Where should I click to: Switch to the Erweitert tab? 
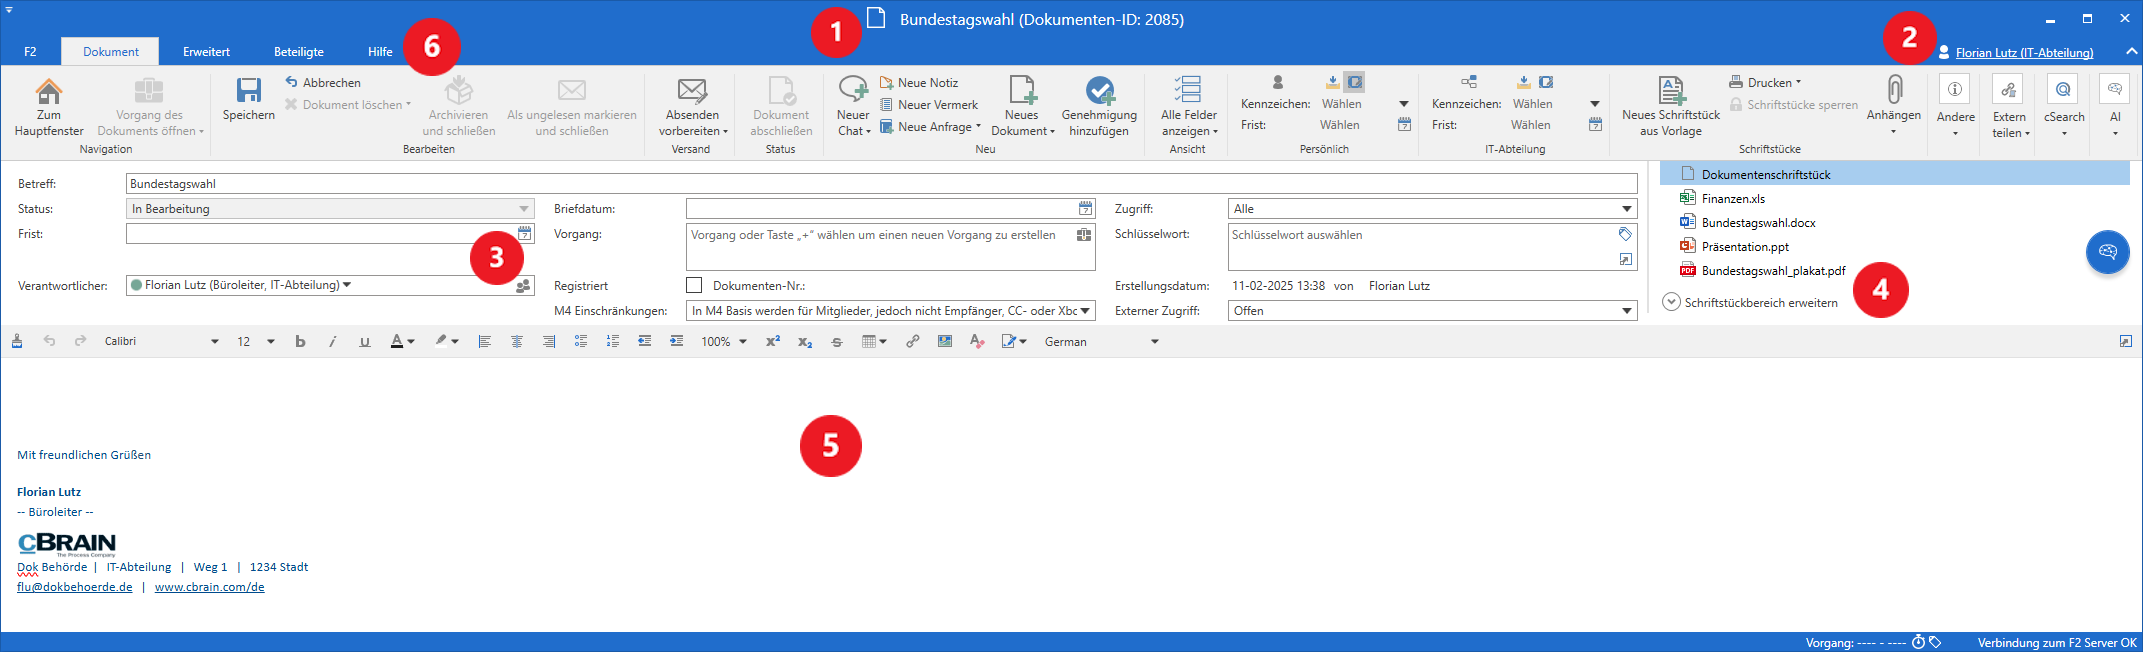coord(206,52)
